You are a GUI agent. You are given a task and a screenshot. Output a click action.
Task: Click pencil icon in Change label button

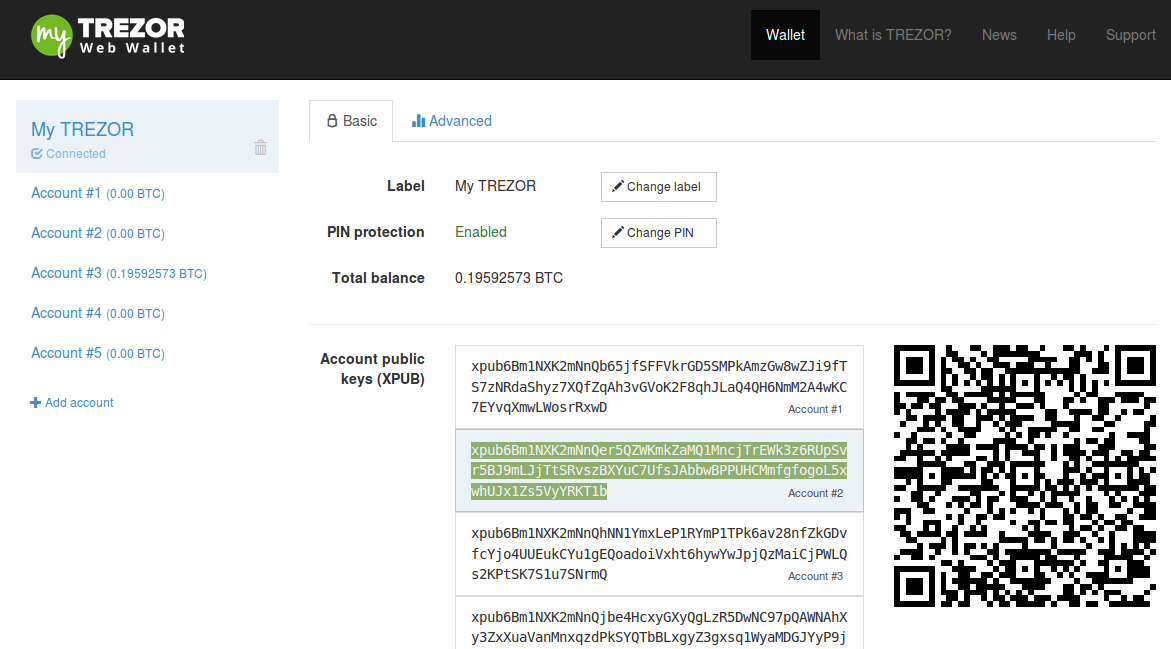618,186
